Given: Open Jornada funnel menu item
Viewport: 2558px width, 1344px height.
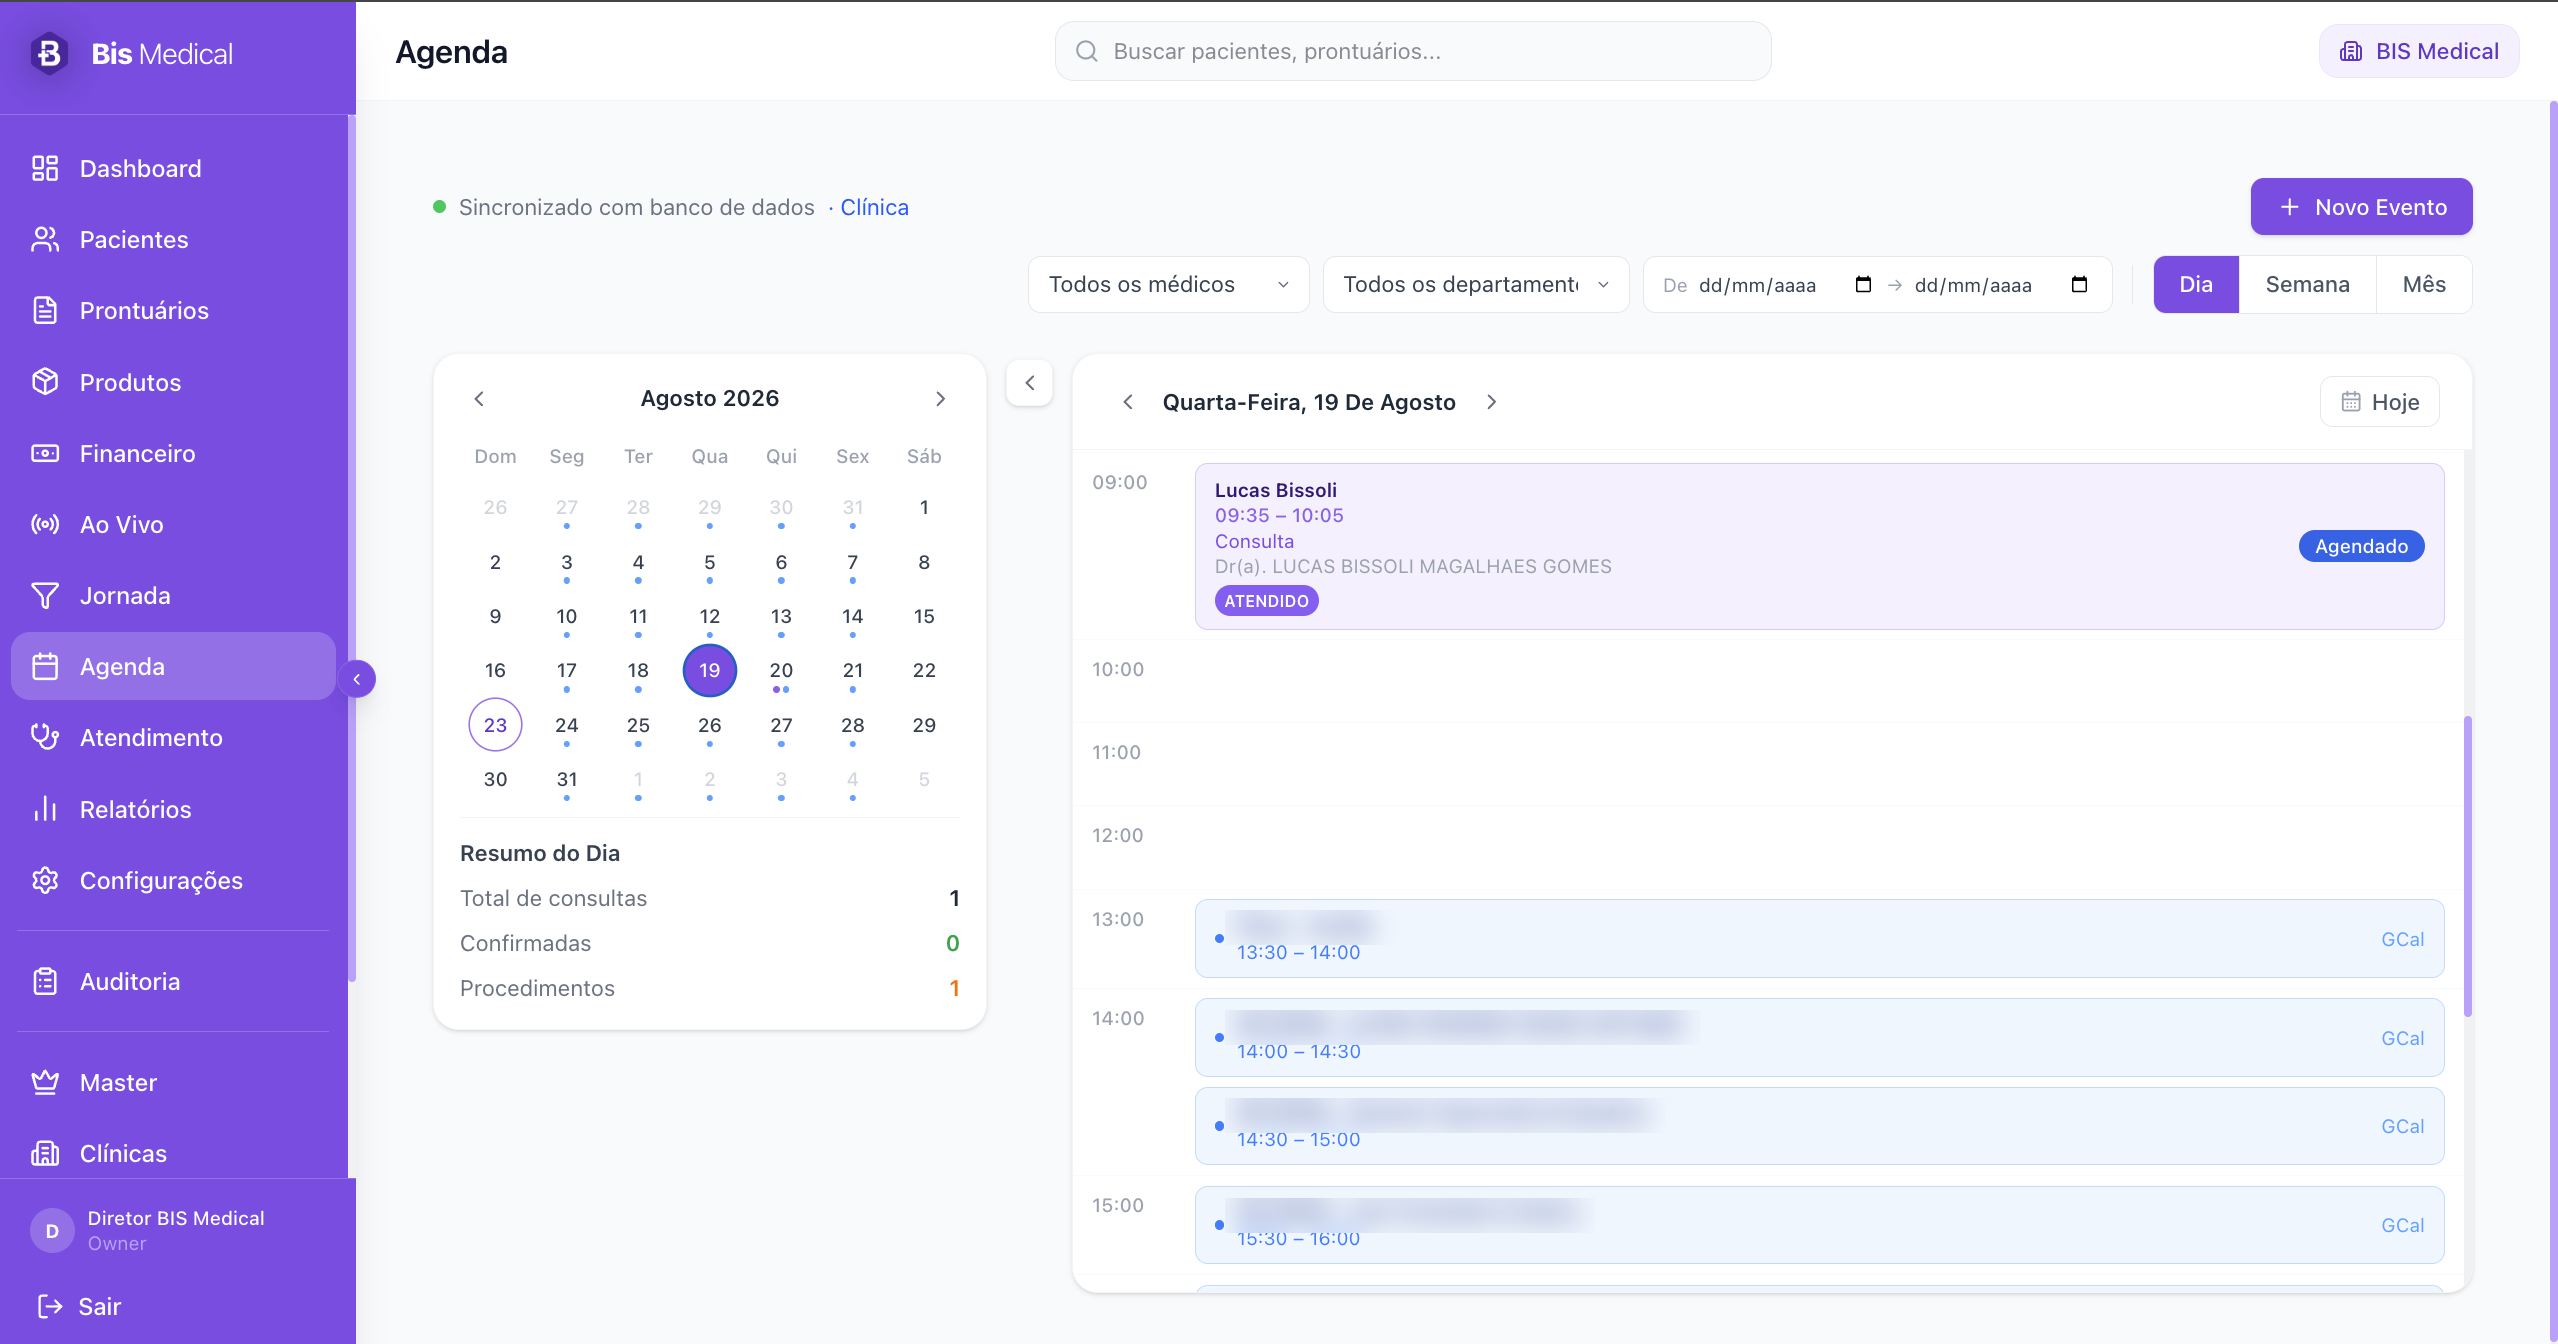Looking at the screenshot, I should [x=173, y=595].
